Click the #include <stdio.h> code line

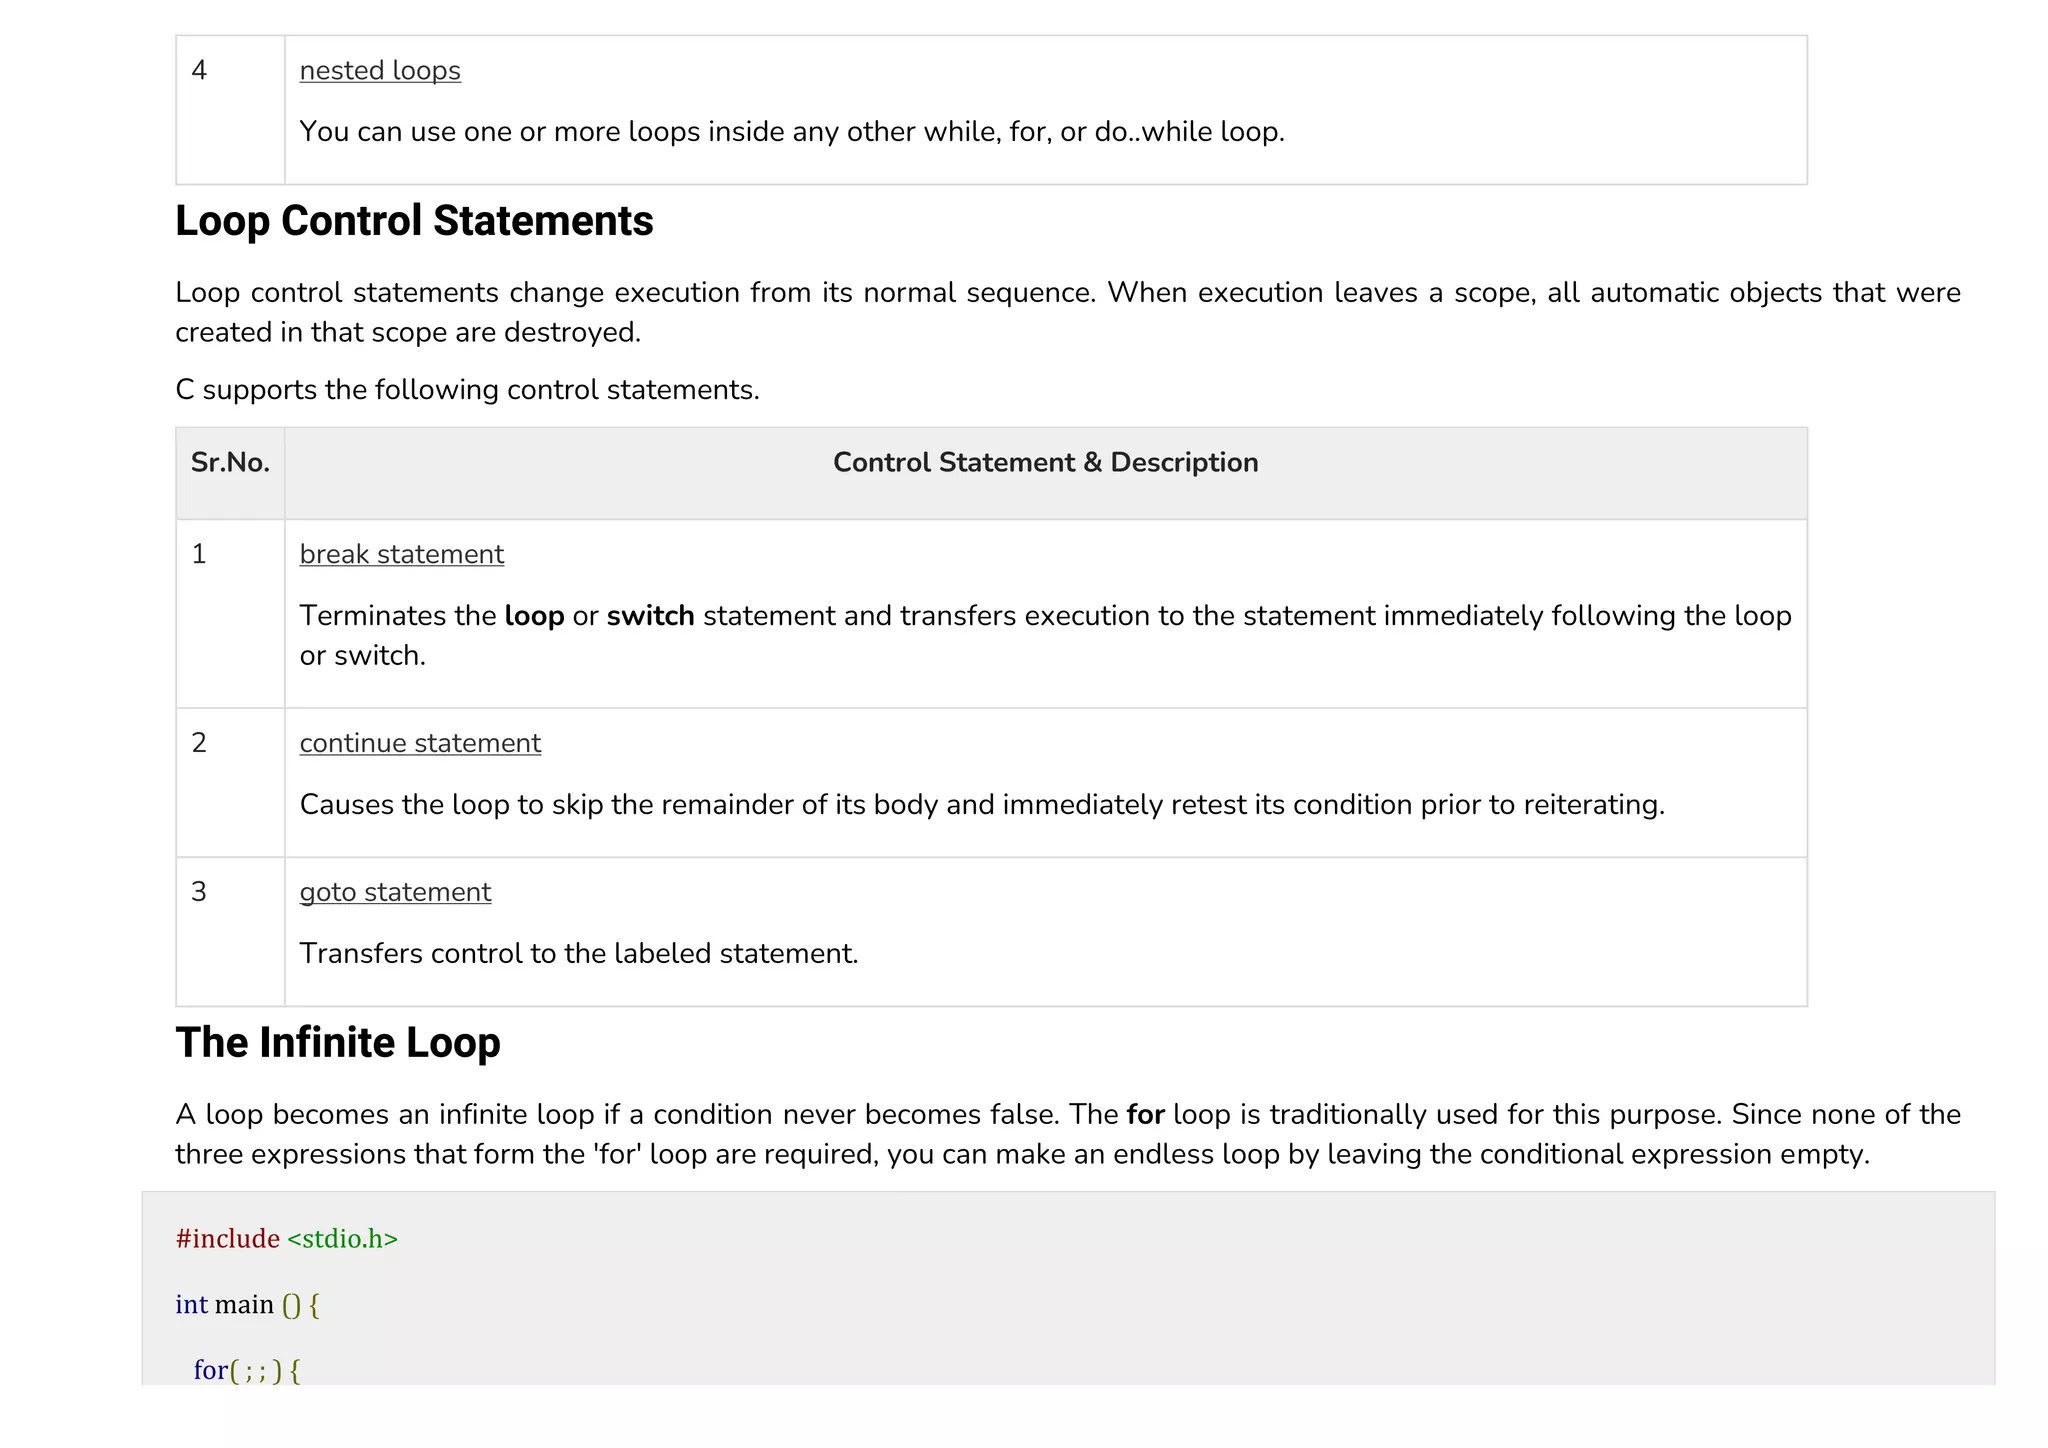pyautogui.click(x=286, y=1239)
